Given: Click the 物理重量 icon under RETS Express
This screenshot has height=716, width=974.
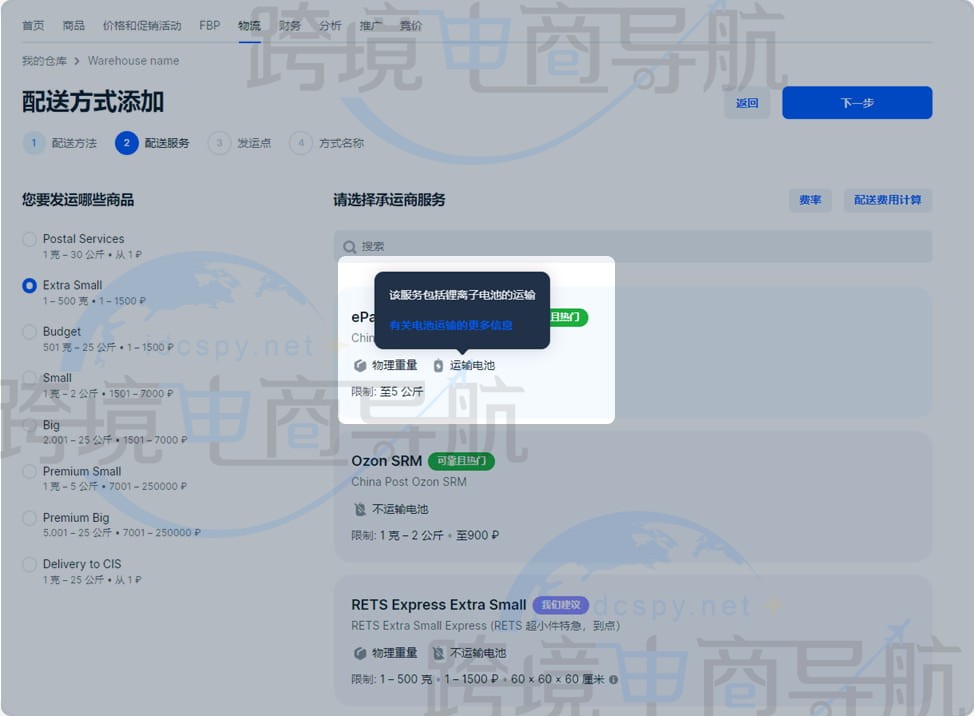Looking at the screenshot, I should tap(360, 652).
